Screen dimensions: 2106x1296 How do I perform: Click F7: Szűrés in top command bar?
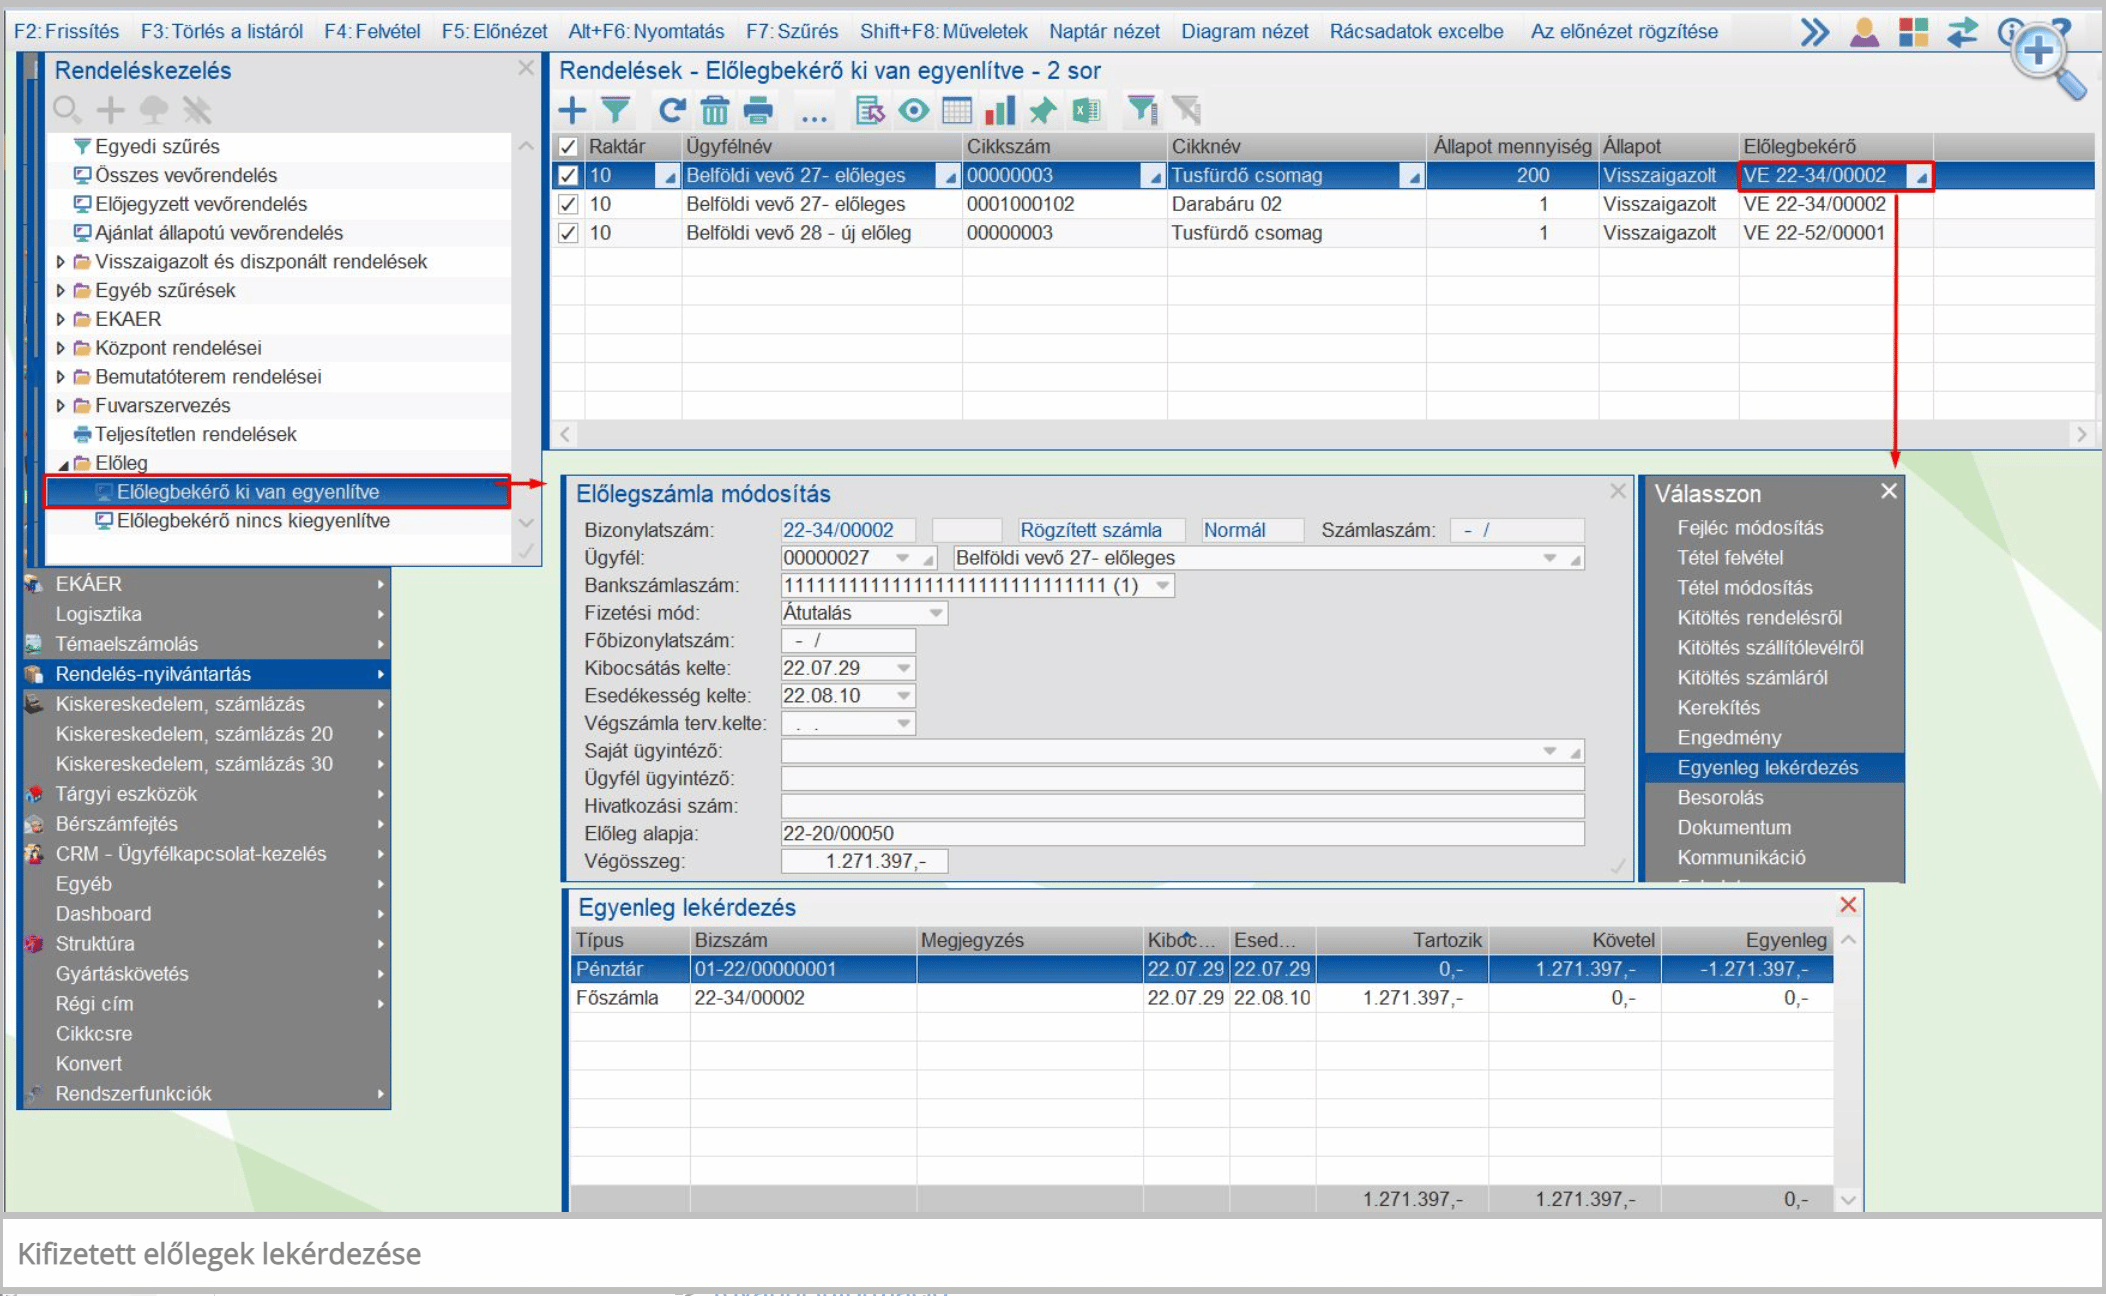pyautogui.click(x=792, y=31)
